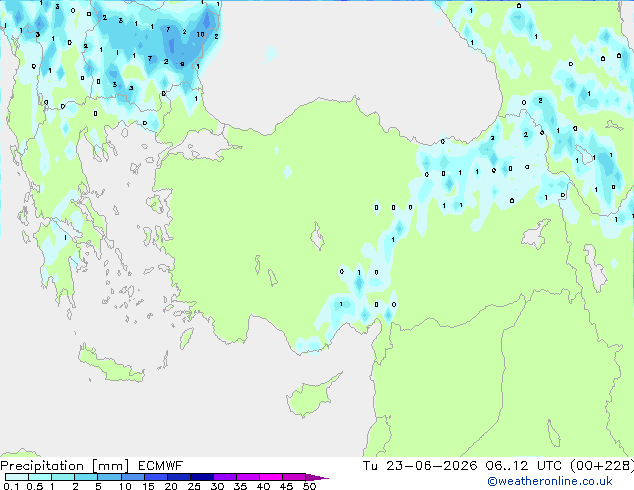Select the legend swatch between 0.5 and 1

click(40, 477)
